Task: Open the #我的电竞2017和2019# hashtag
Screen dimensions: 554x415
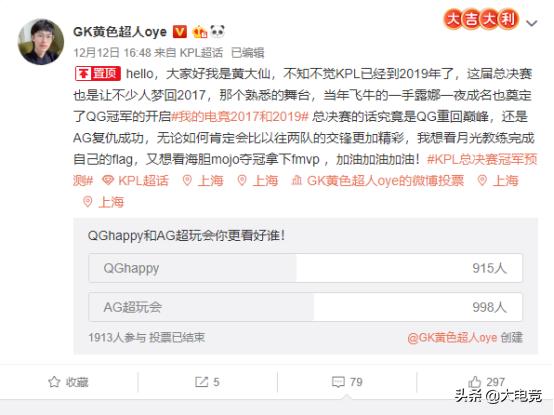Action: point(240,116)
